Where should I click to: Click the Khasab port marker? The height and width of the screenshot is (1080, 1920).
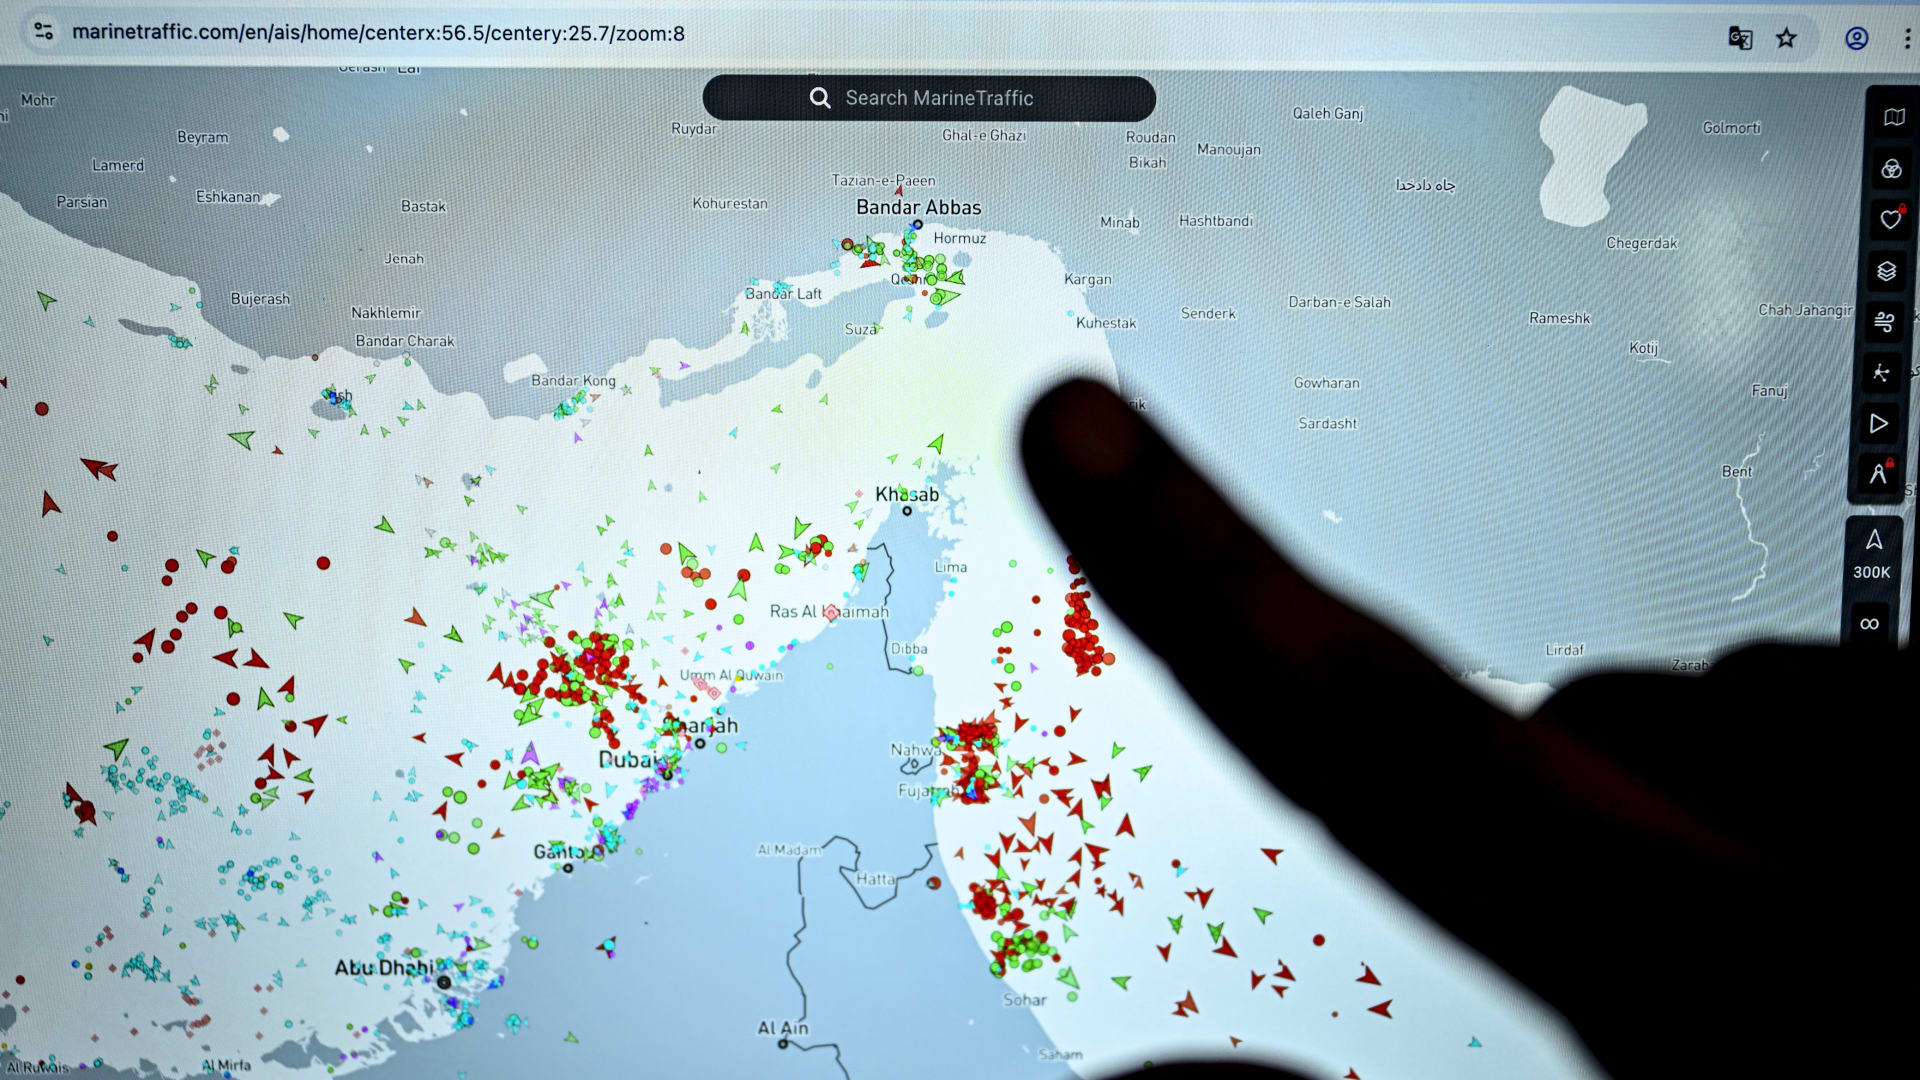(x=907, y=511)
